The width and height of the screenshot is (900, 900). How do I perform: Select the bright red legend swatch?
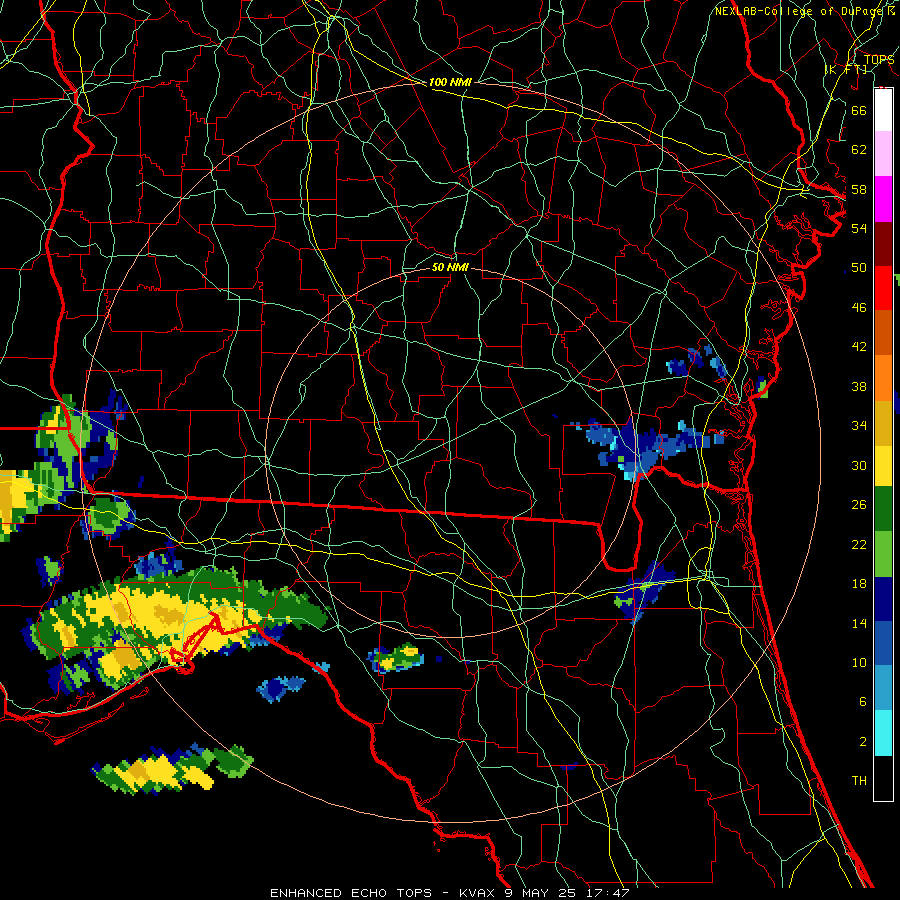pos(883,288)
